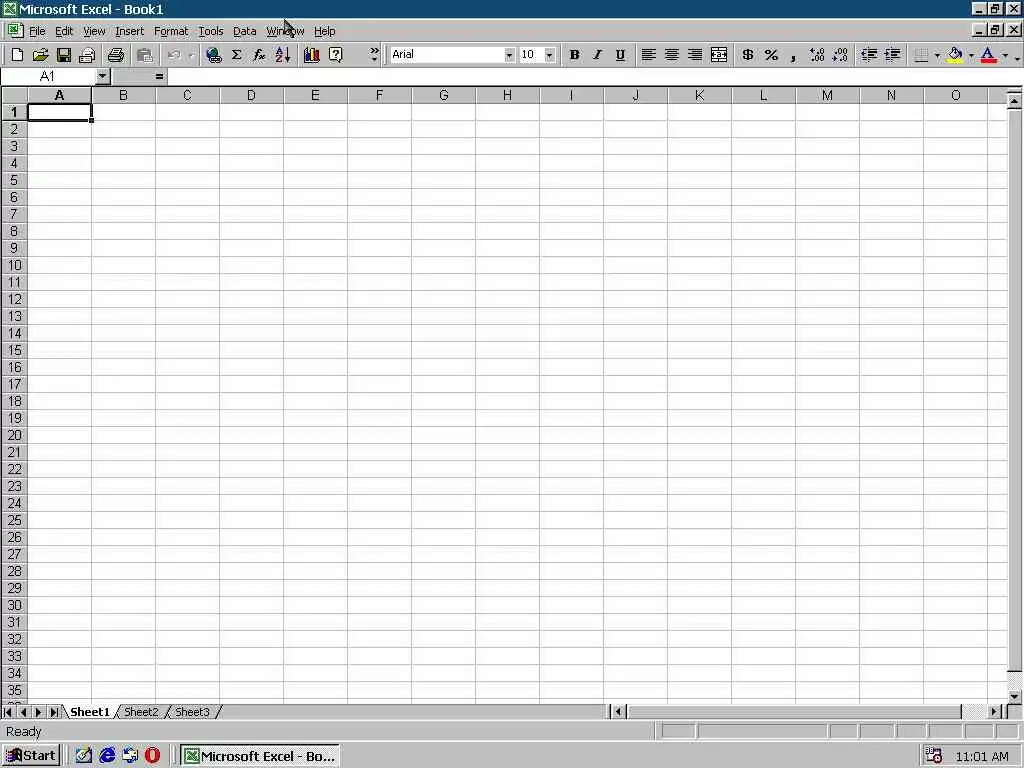Open the Borders dropdown arrow
The width and height of the screenshot is (1024, 768).
(937, 55)
